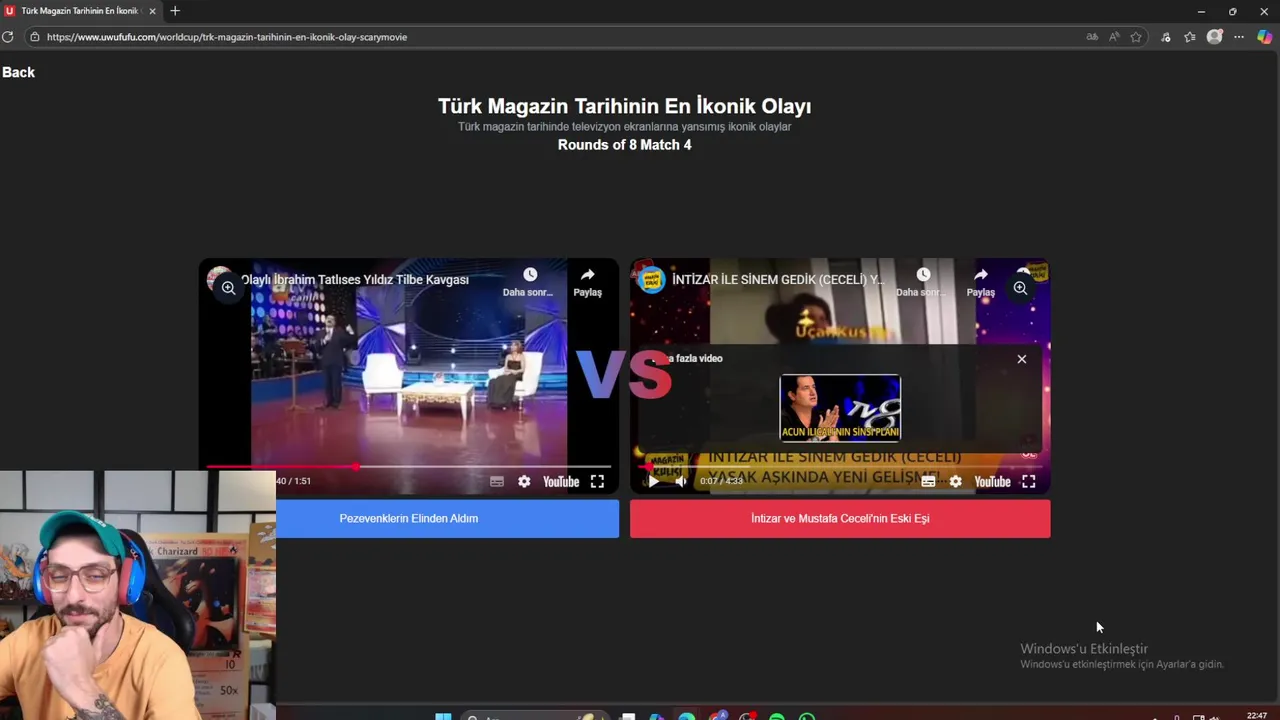Click the watch-later clock on the Tatlıses video
This screenshot has width=1280, height=720.
[x=530, y=275]
